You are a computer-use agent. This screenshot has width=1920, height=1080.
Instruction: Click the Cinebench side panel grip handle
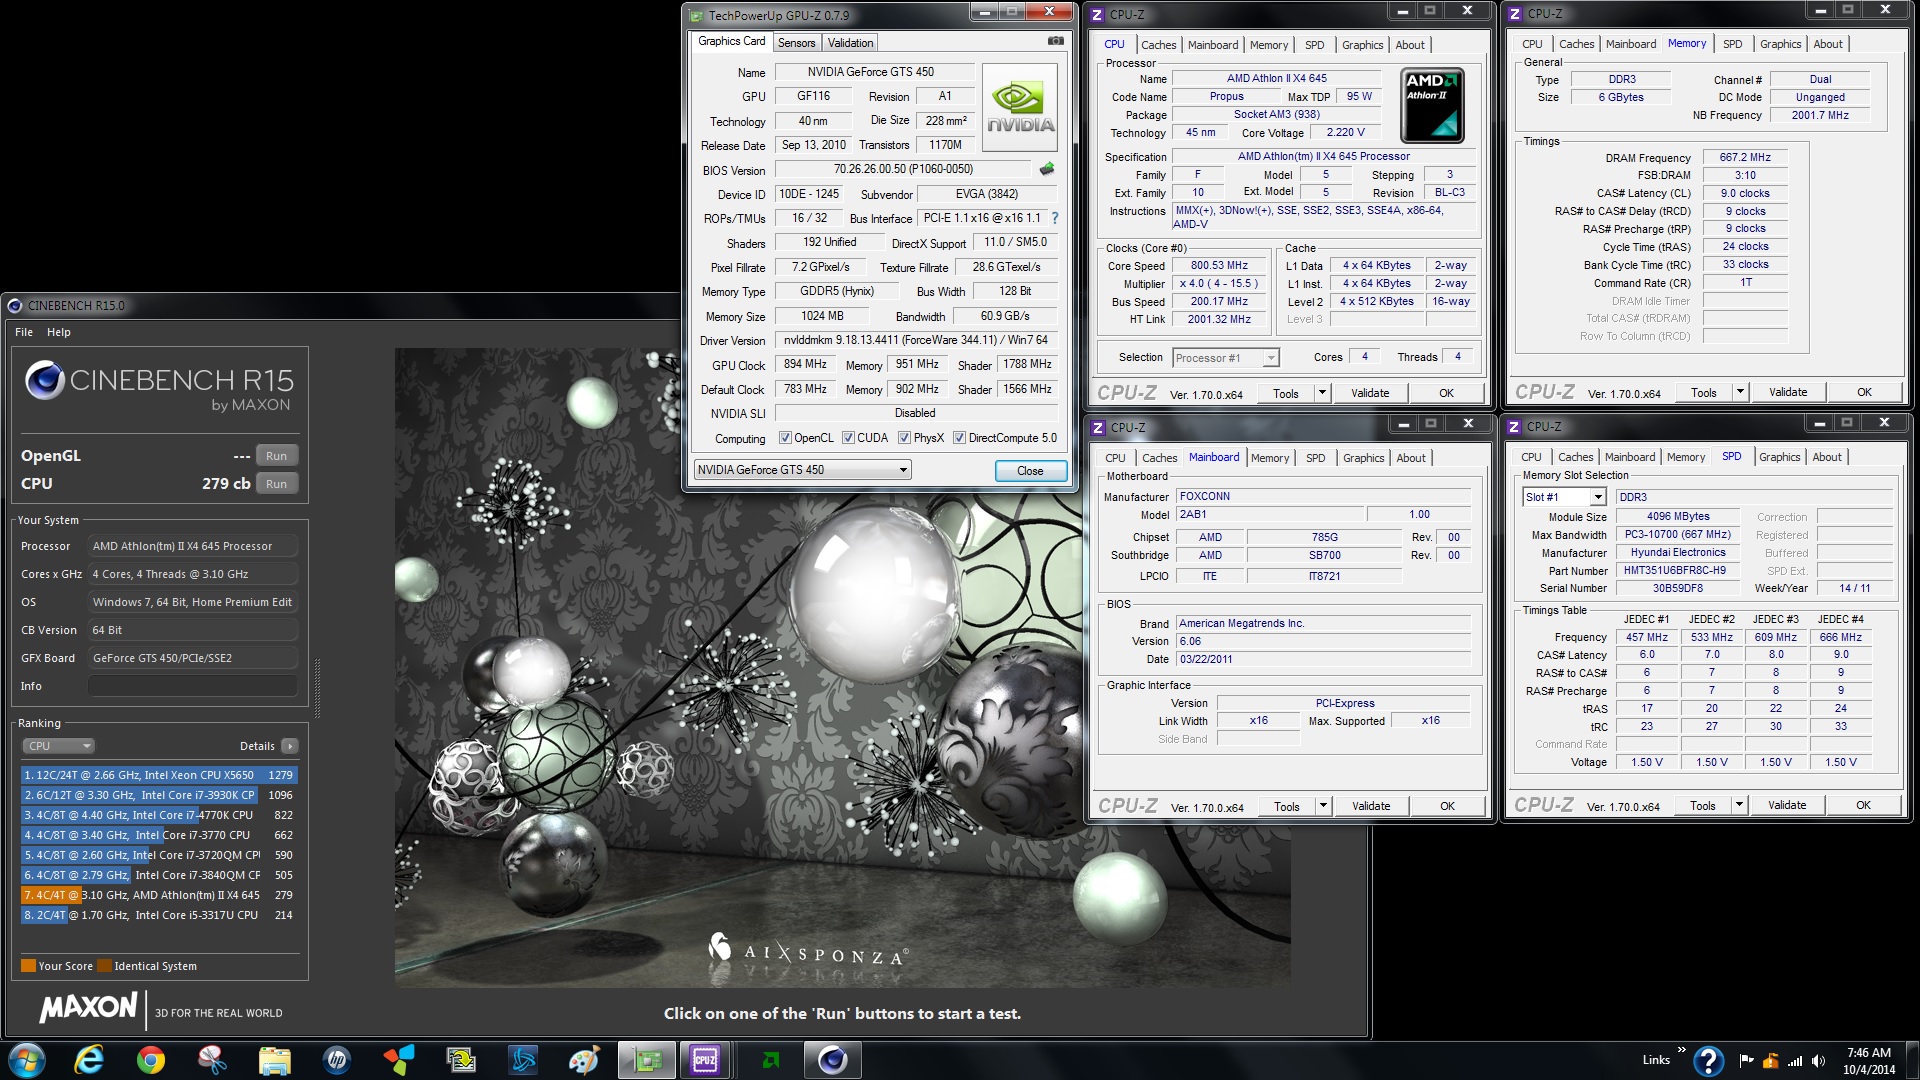tap(317, 688)
